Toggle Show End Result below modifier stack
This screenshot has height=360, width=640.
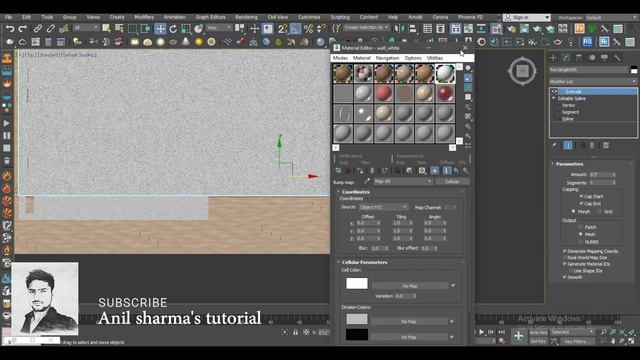coord(568,145)
